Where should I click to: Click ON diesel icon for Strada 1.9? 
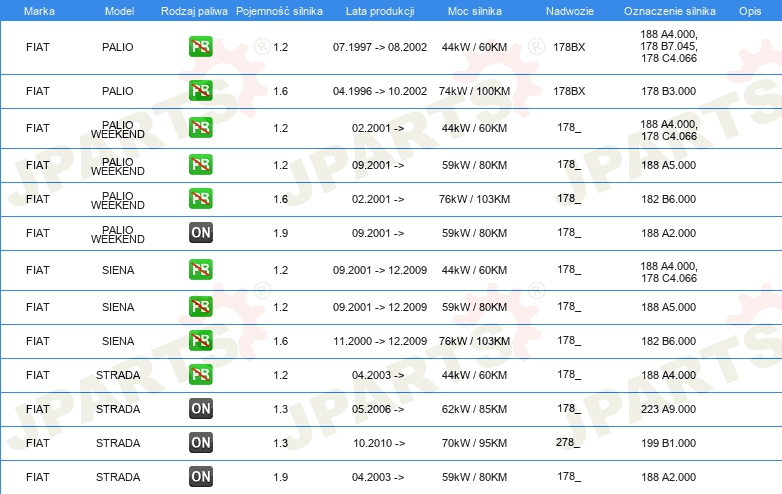click(x=200, y=477)
